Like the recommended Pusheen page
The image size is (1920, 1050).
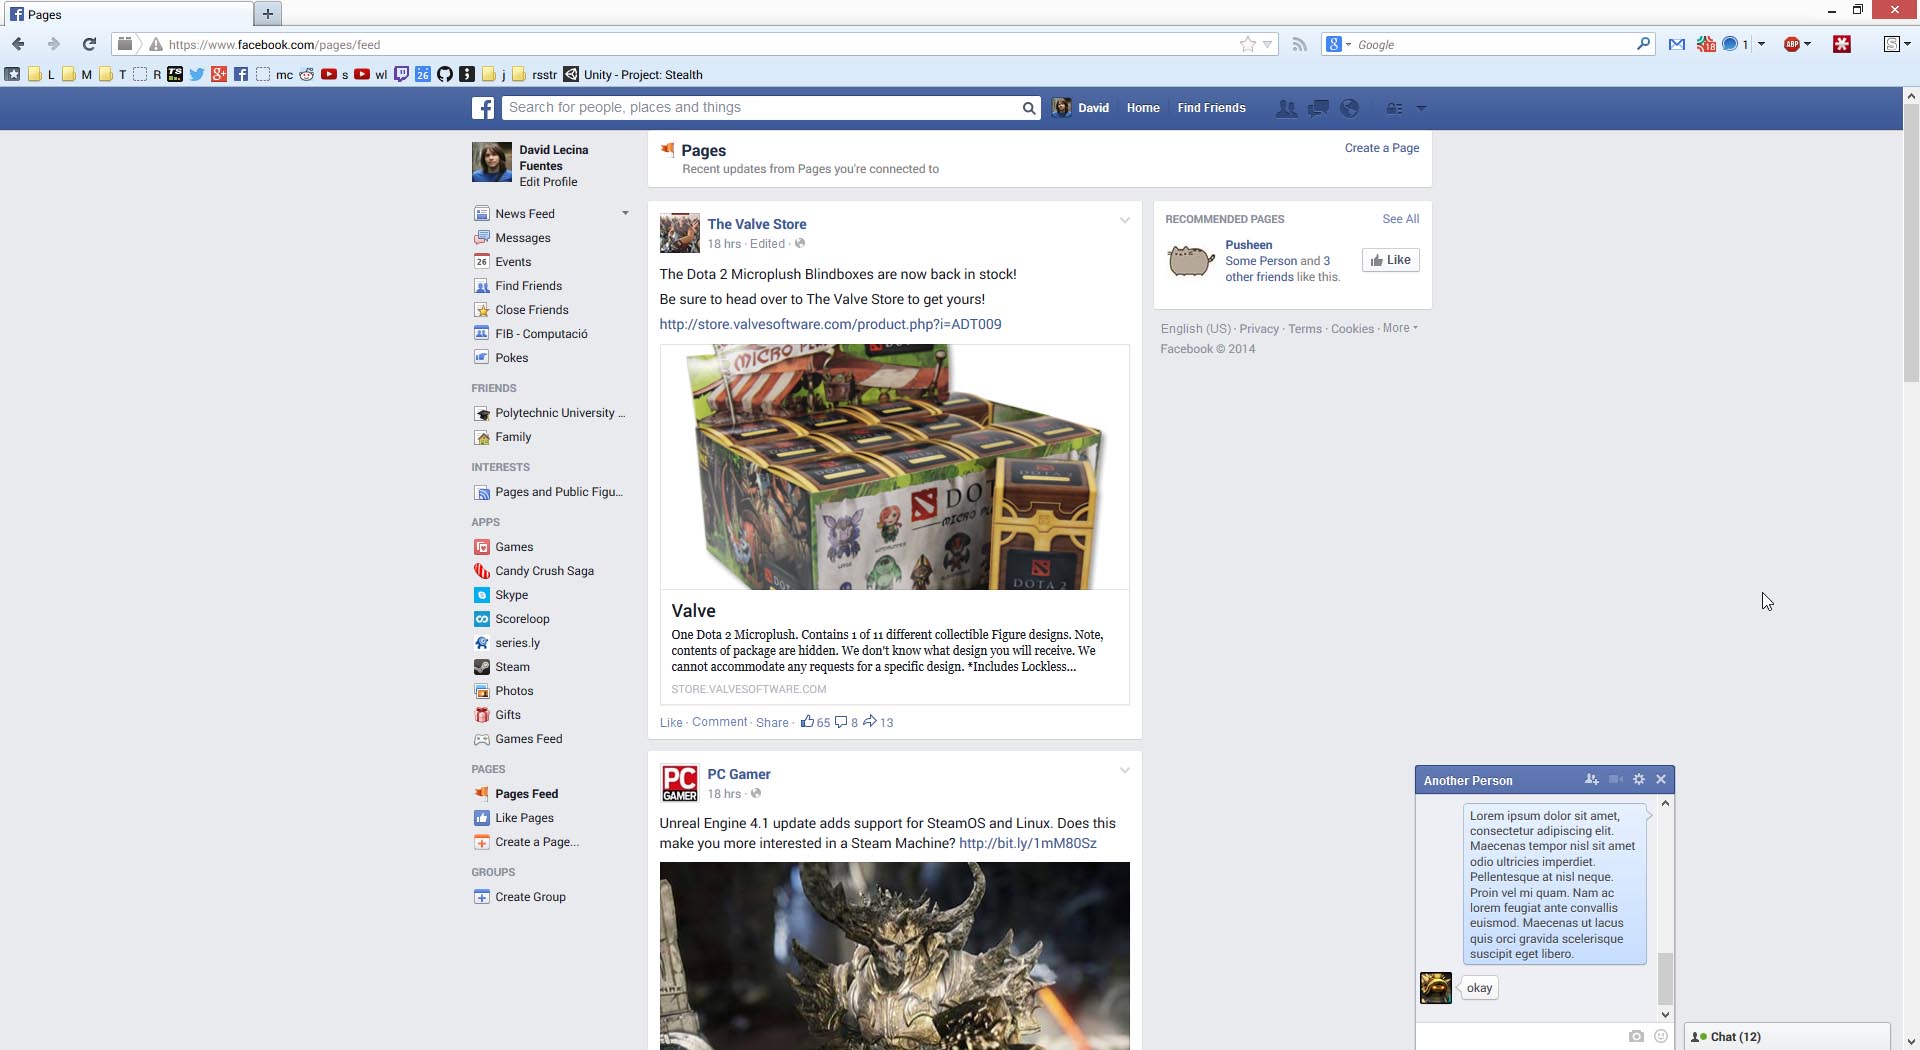coord(1390,260)
